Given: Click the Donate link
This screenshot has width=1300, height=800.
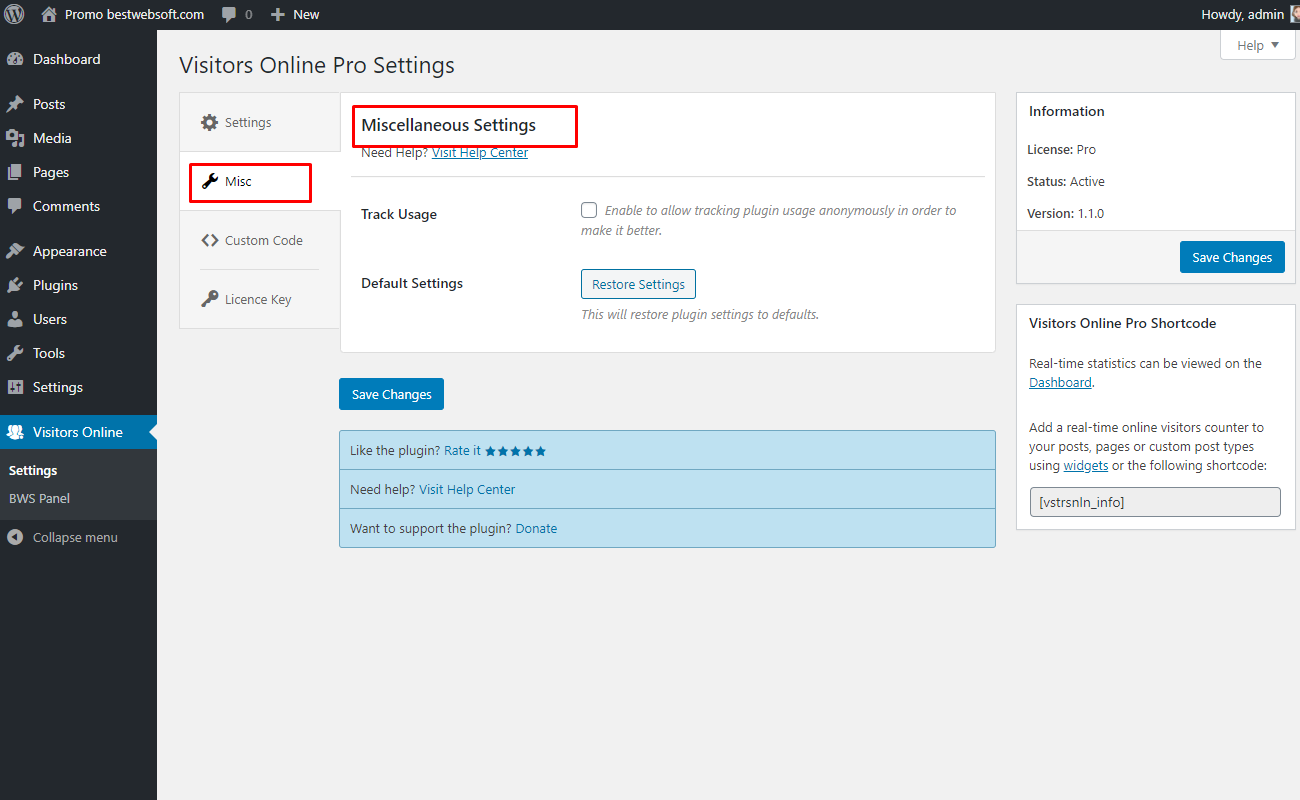Looking at the screenshot, I should point(536,529).
